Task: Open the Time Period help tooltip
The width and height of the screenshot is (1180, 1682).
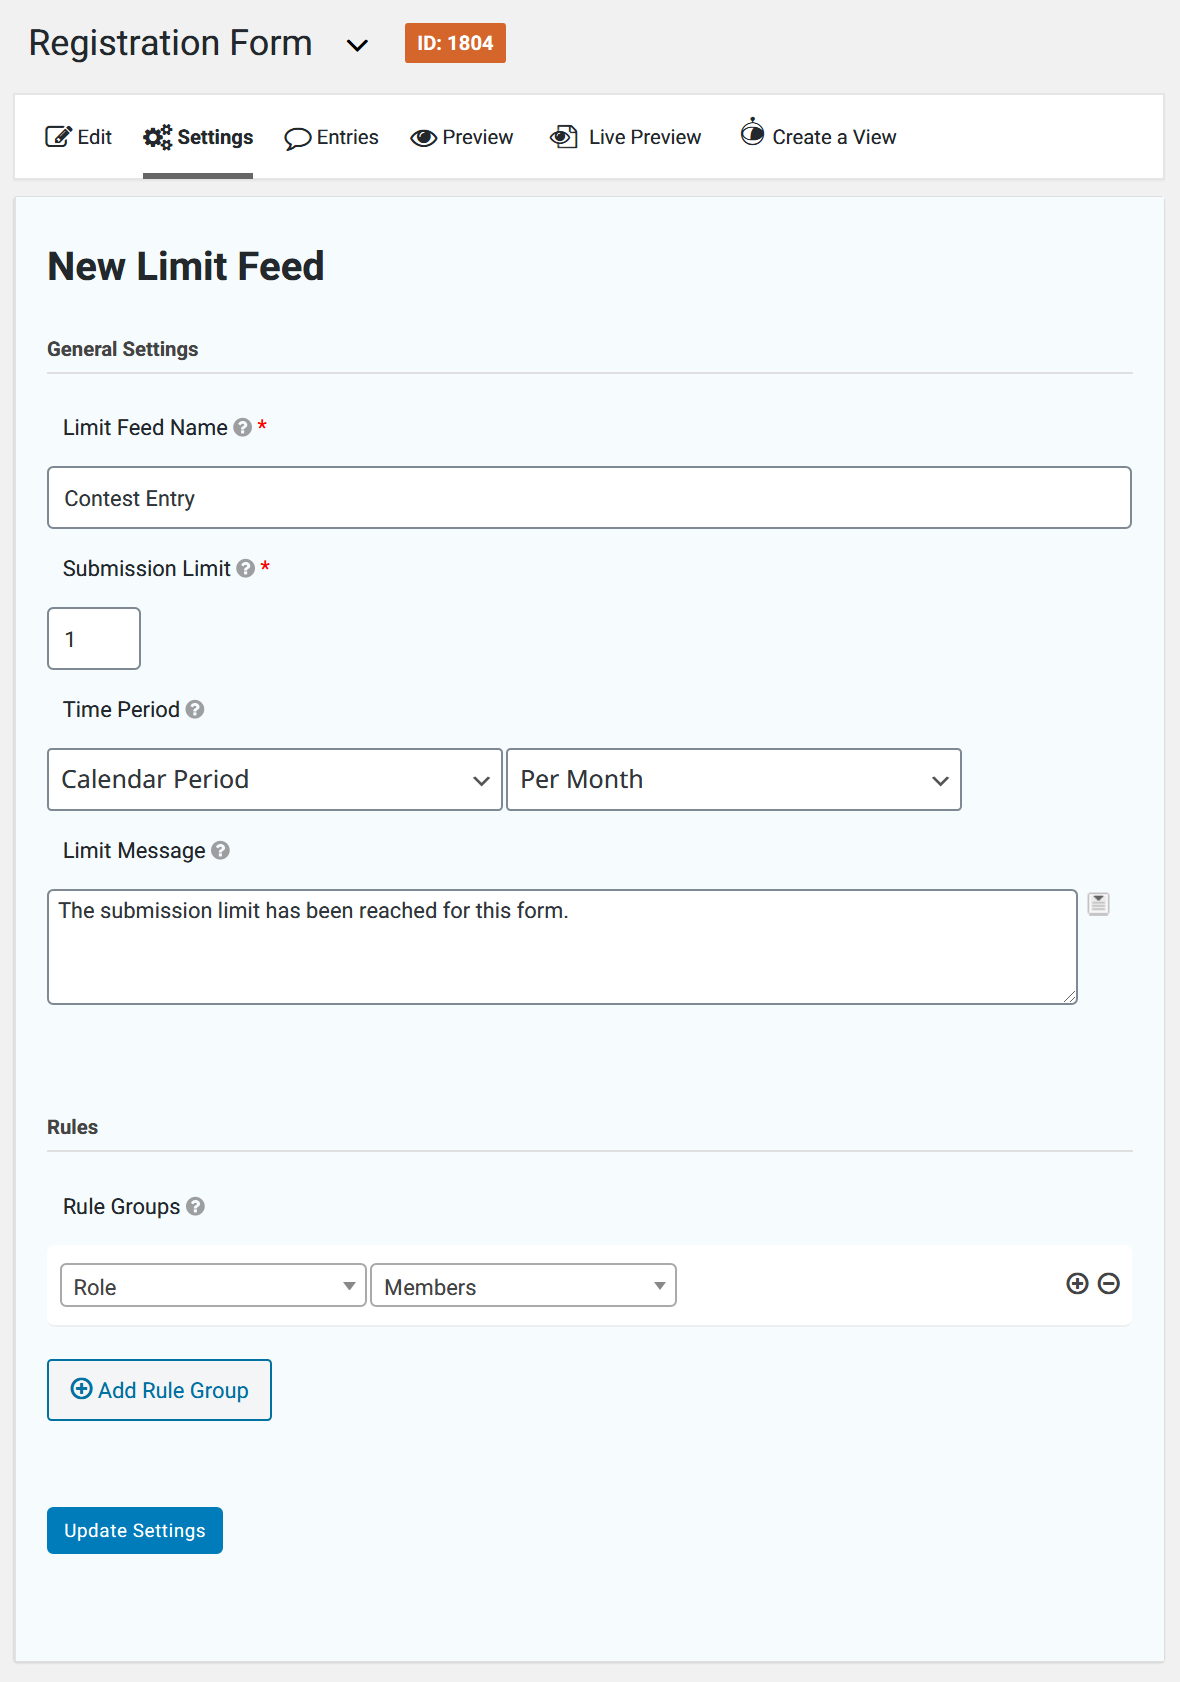Action: point(196,710)
